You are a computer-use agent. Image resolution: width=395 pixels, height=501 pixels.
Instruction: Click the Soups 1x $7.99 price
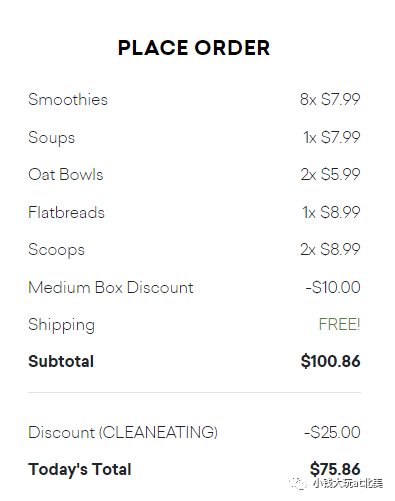tap(332, 137)
